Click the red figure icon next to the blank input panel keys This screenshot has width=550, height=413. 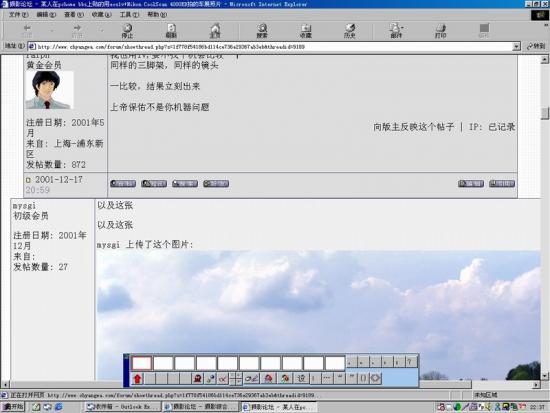197,379
